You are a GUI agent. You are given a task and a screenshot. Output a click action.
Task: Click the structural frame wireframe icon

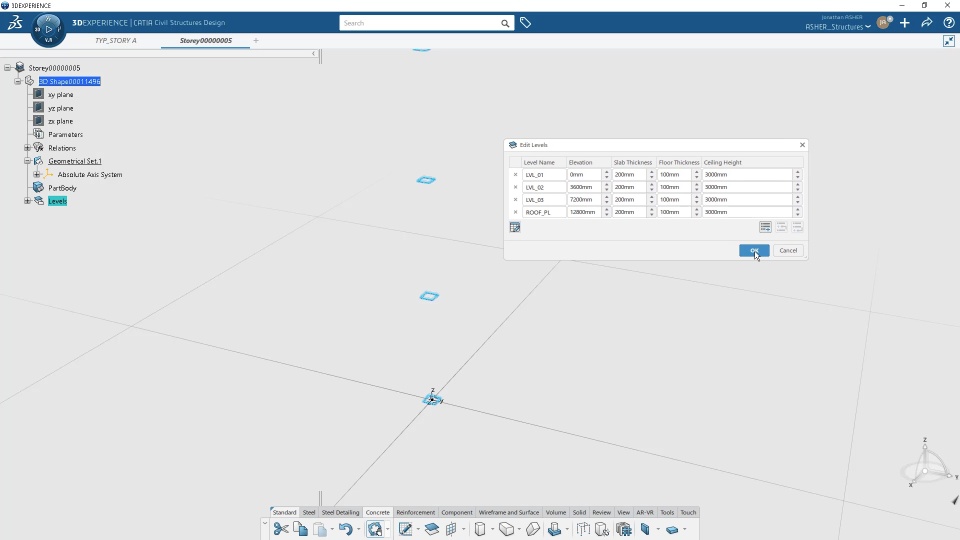pos(583,529)
